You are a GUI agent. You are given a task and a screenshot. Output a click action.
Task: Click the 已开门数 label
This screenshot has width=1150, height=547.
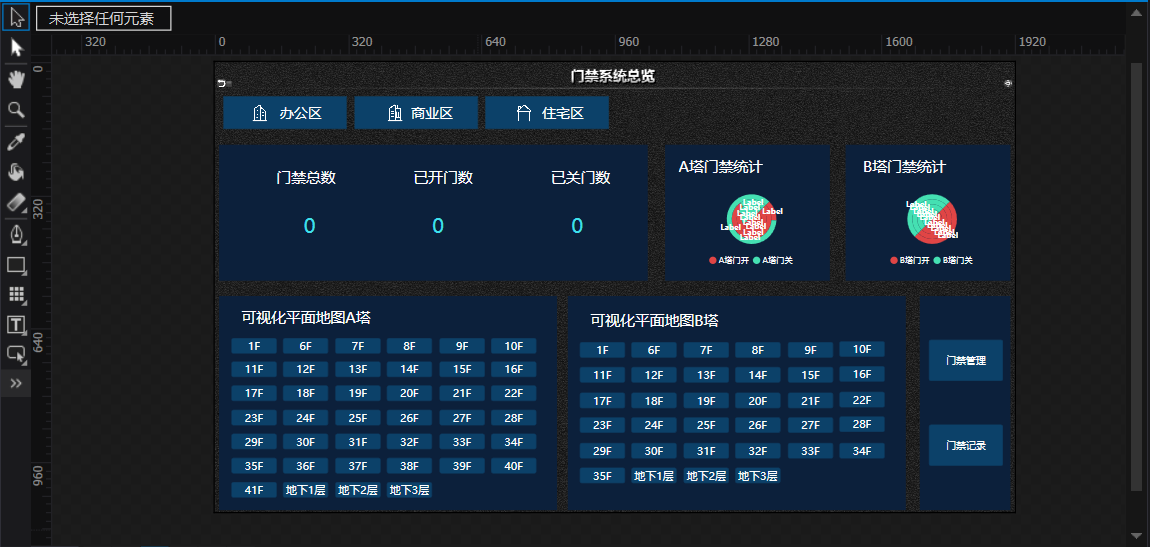pyautogui.click(x=443, y=177)
